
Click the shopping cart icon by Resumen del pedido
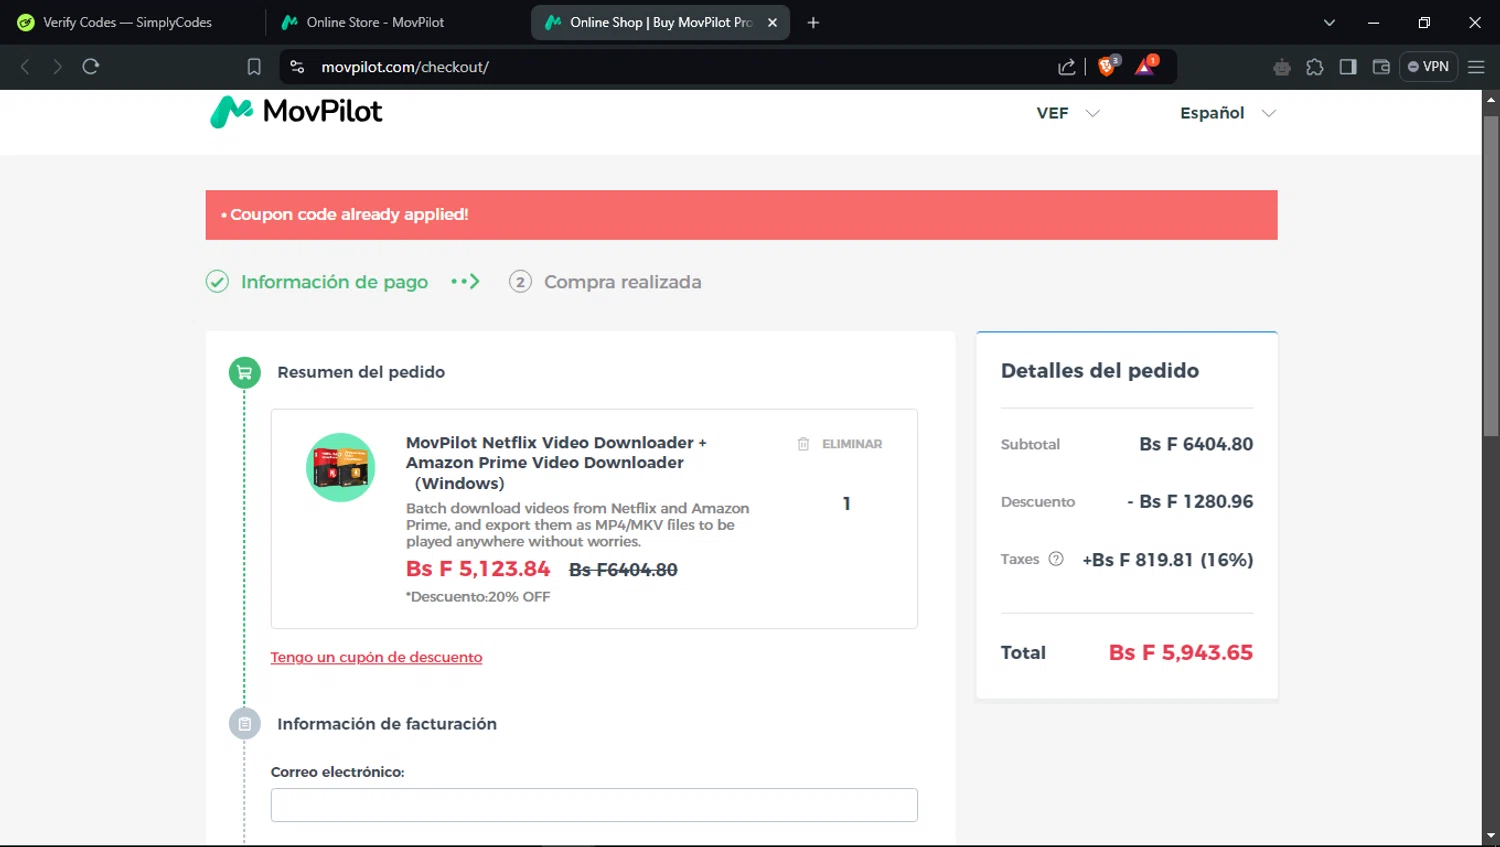[245, 373]
